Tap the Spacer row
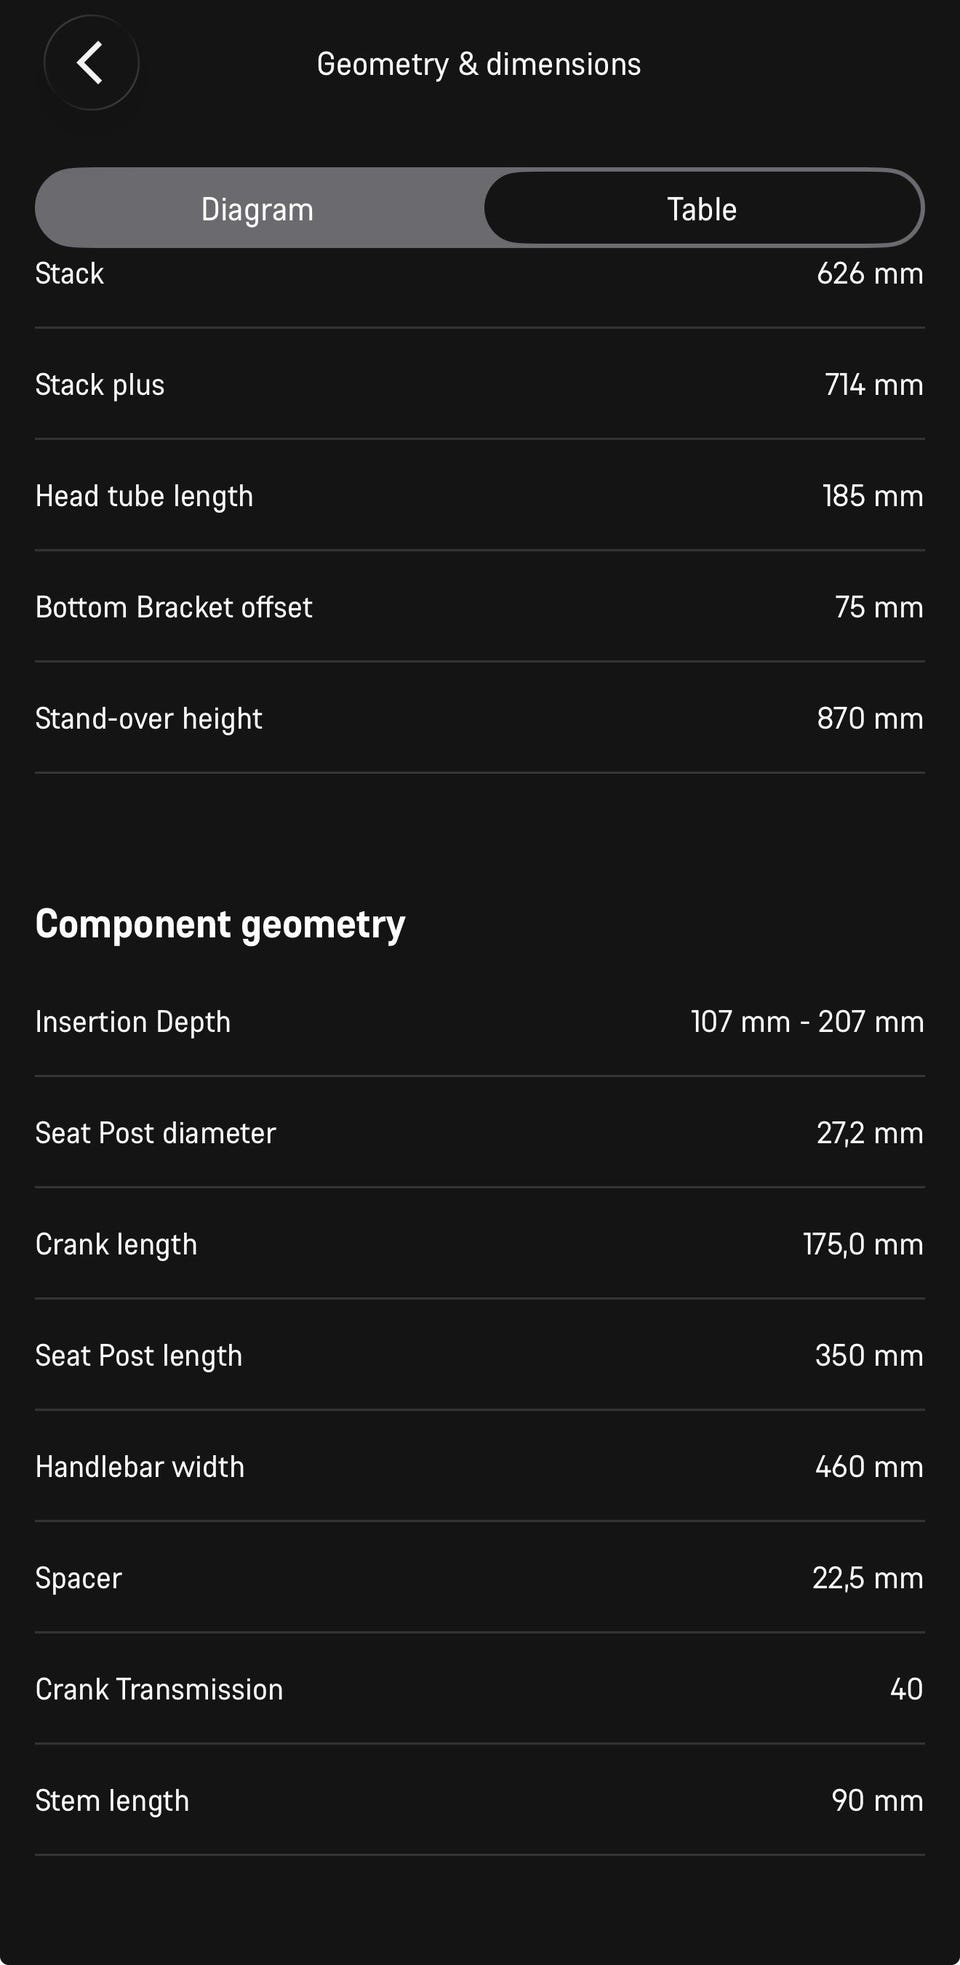The image size is (960, 1965). (x=480, y=1577)
